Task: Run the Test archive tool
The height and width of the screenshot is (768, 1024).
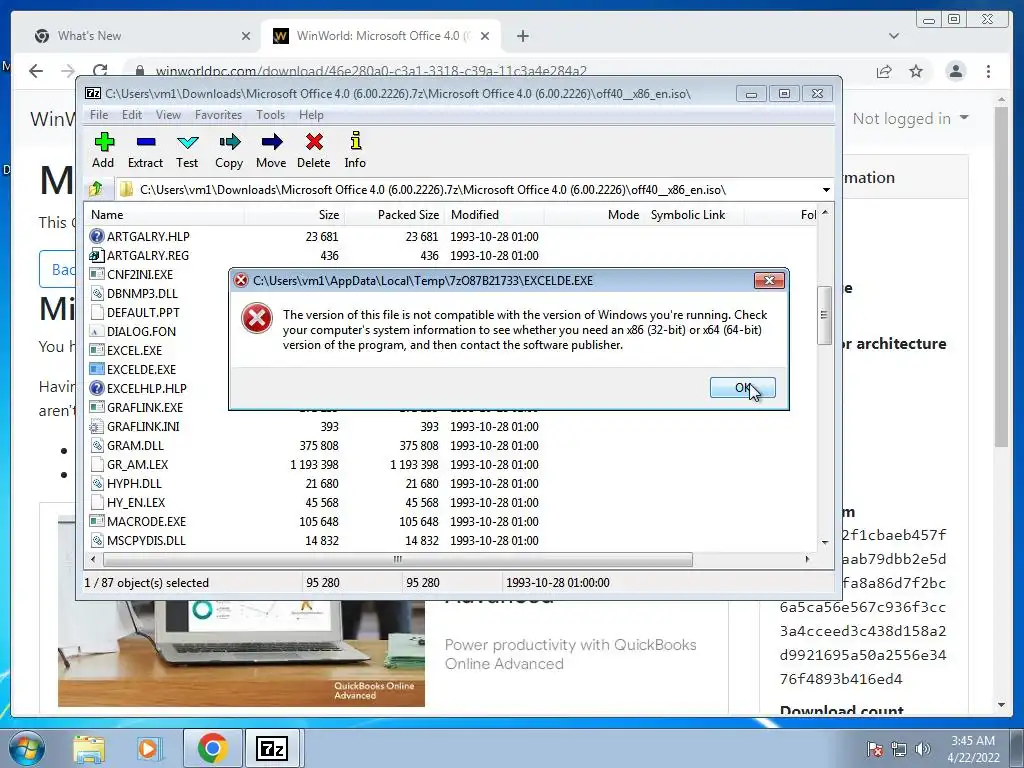Action: point(187,142)
